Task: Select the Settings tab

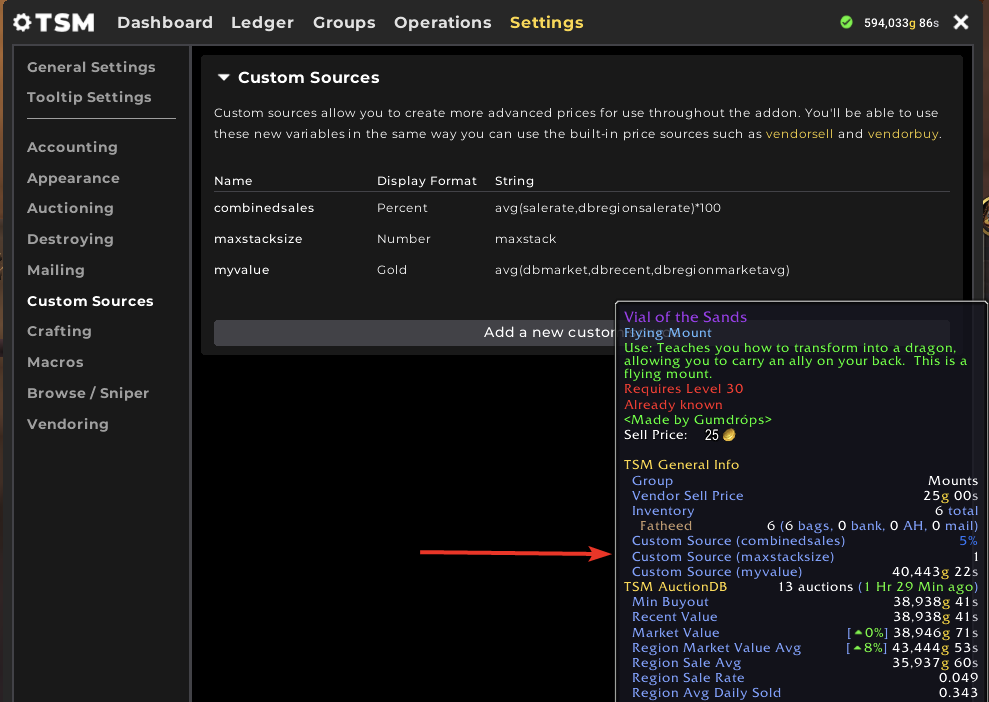Action: pos(546,23)
